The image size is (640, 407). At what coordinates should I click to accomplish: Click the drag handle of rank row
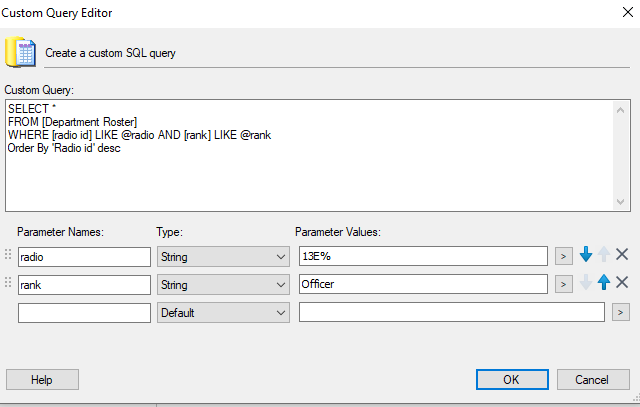click(10, 285)
